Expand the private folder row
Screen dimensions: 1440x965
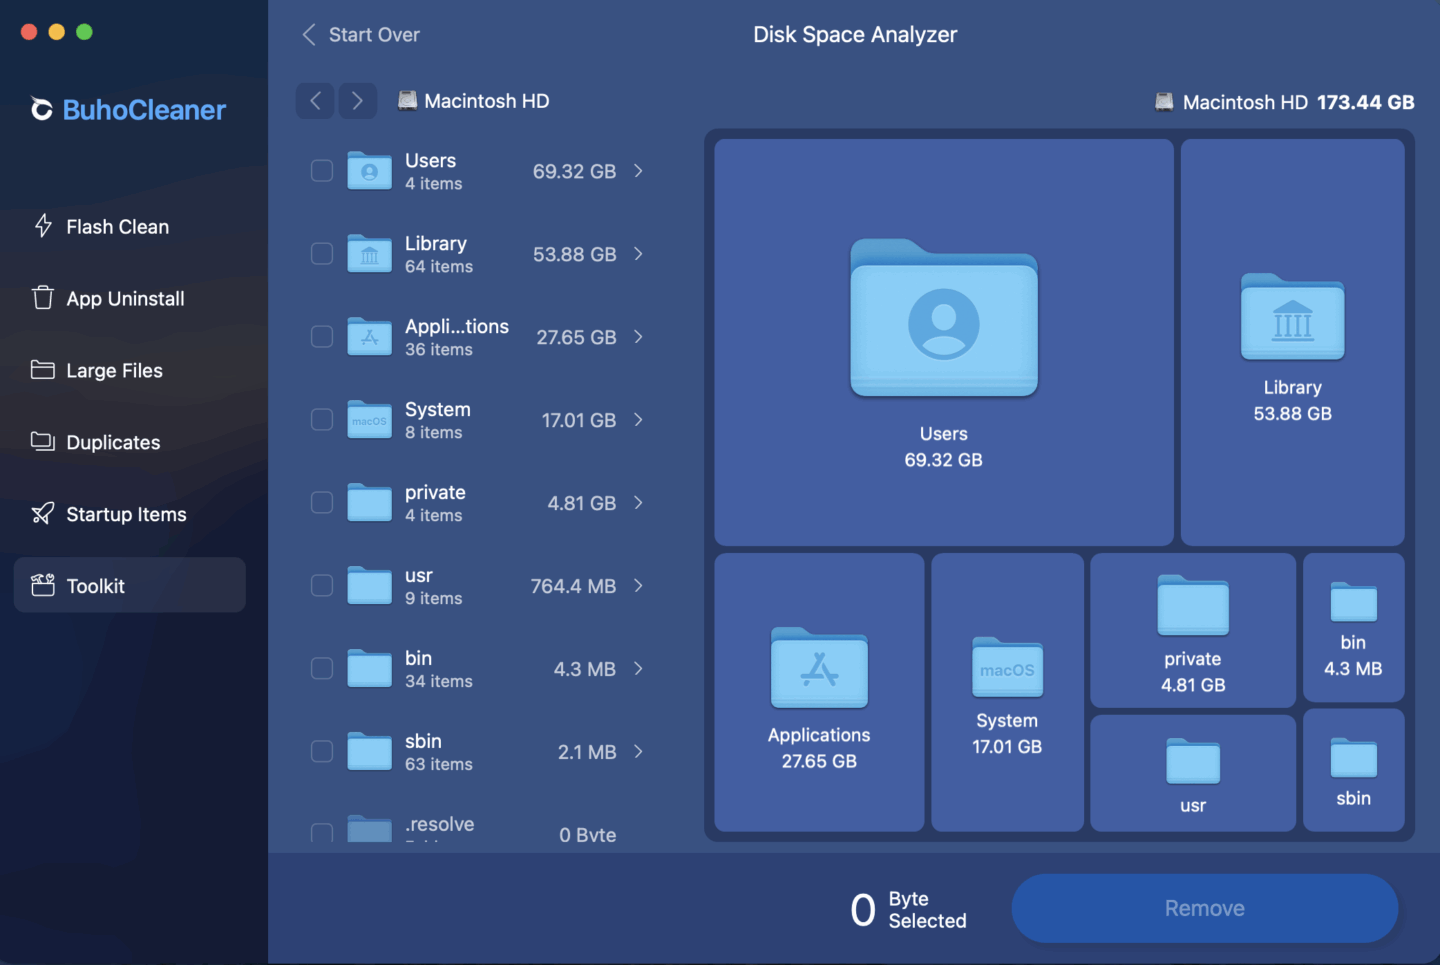(x=638, y=503)
